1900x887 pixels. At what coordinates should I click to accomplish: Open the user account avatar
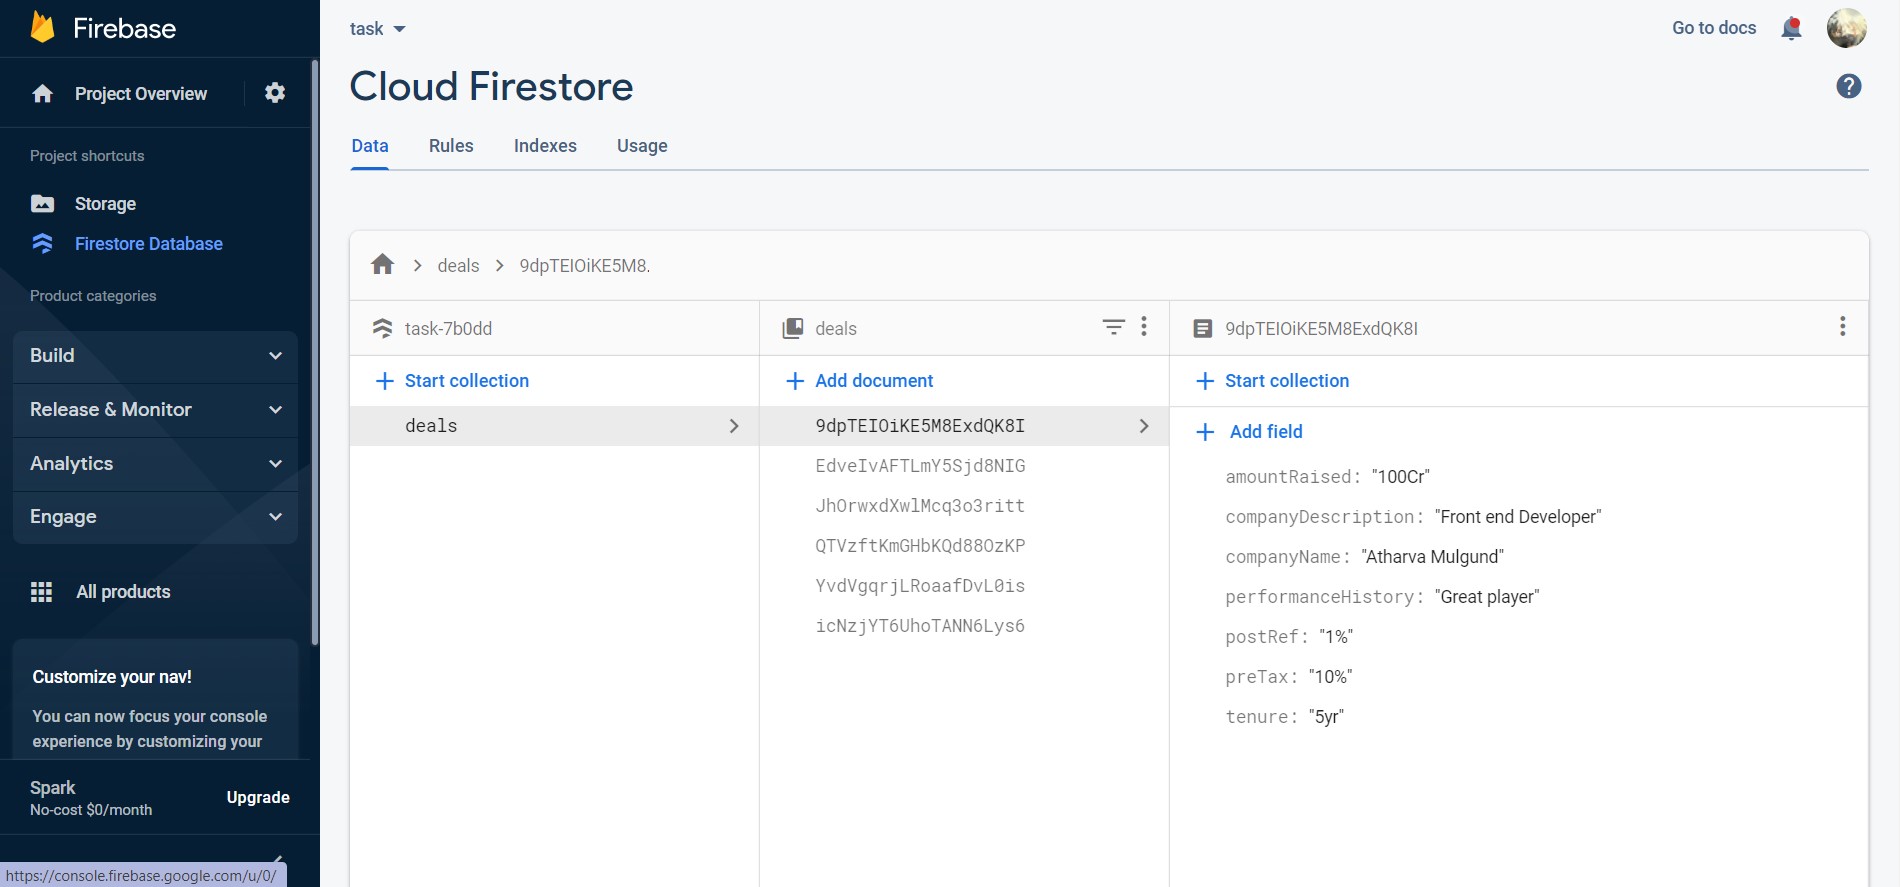[1846, 28]
